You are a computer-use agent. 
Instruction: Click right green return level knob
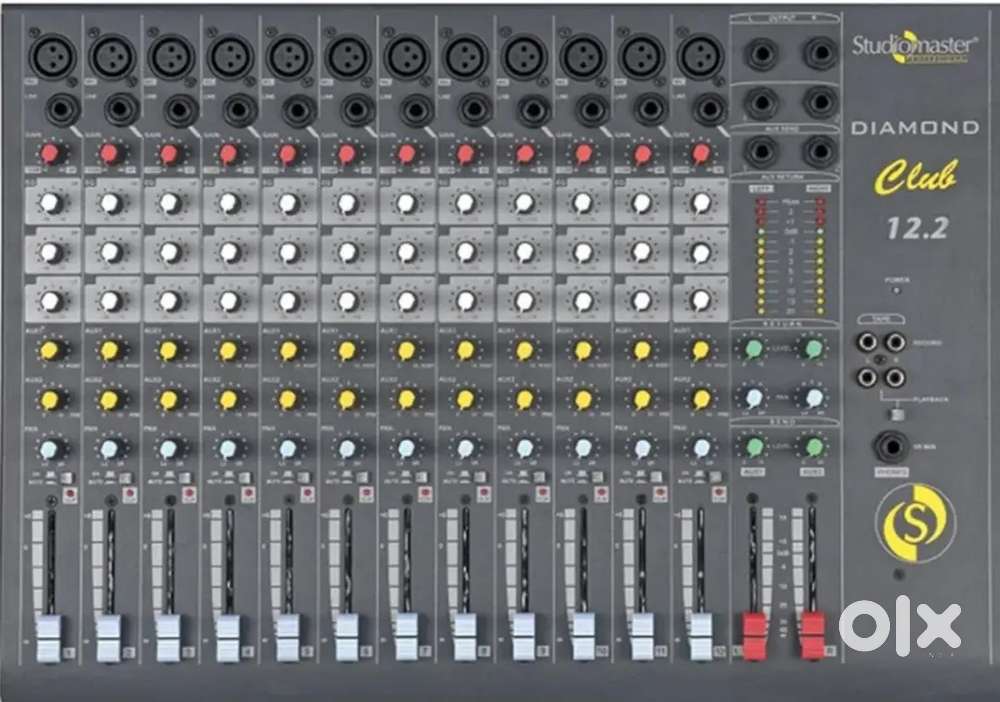[814, 348]
